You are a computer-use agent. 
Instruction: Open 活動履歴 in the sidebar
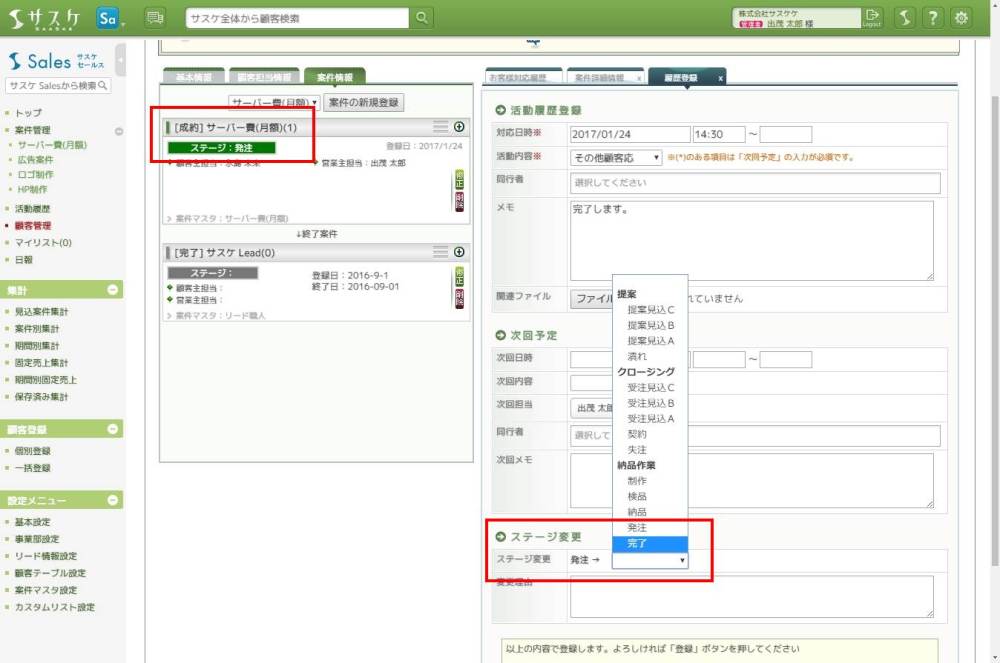(33, 209)
